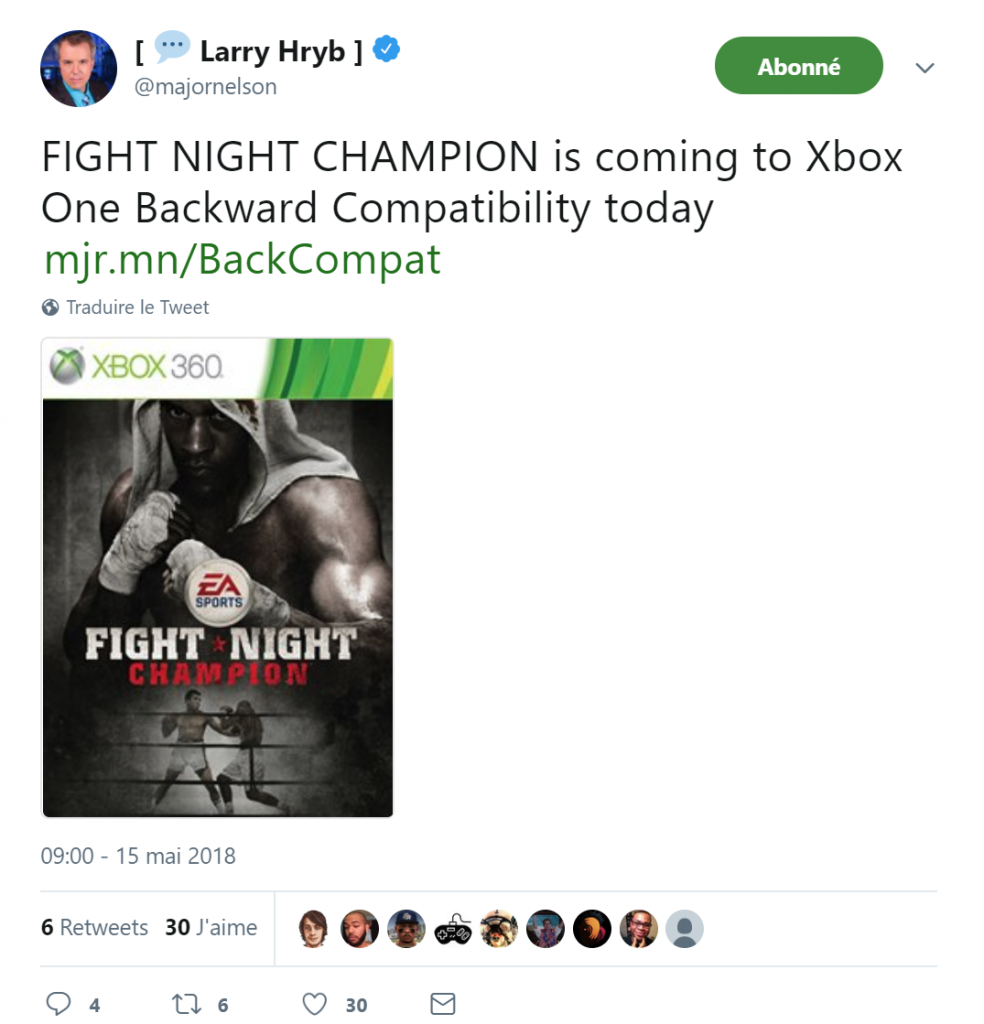This screenshot has height=1024, width=984.
Task: Send tweet via envelope message icon
Action: click(443, 1004)
